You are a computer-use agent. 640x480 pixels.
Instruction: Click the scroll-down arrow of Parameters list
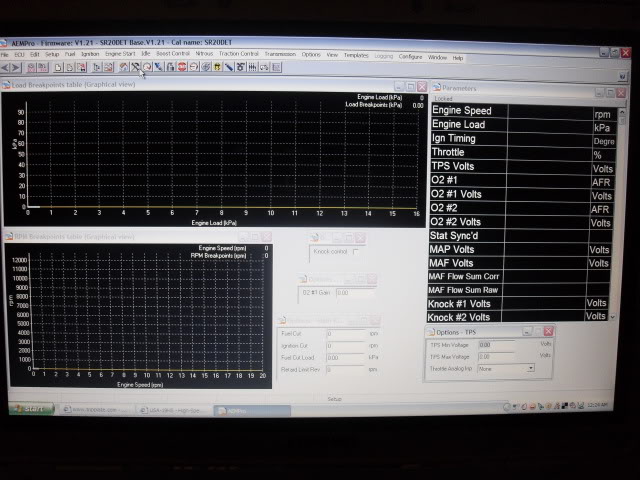[612, 316]
